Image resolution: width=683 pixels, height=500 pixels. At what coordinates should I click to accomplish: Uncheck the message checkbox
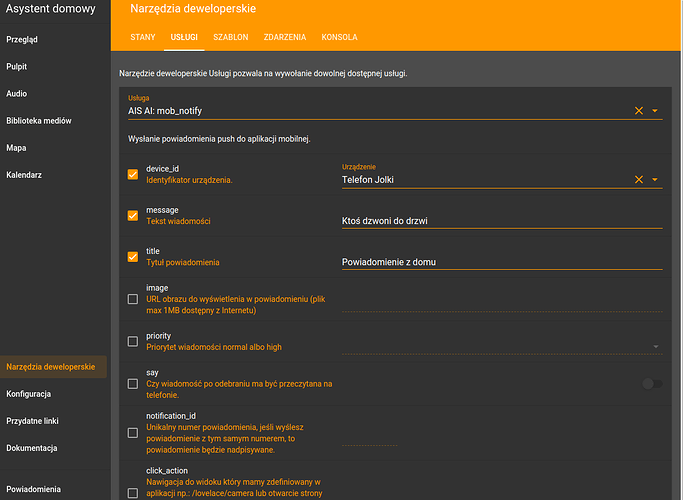coord(133,216)
